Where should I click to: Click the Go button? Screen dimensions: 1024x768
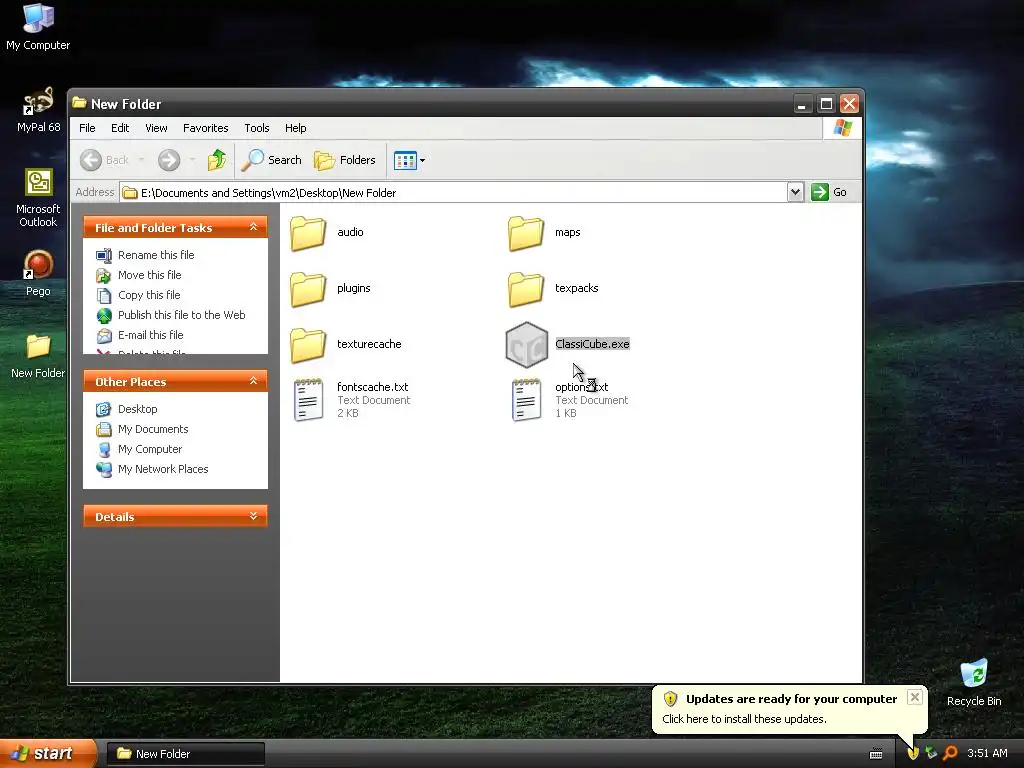pyautogui.click(x=829, y=193)
